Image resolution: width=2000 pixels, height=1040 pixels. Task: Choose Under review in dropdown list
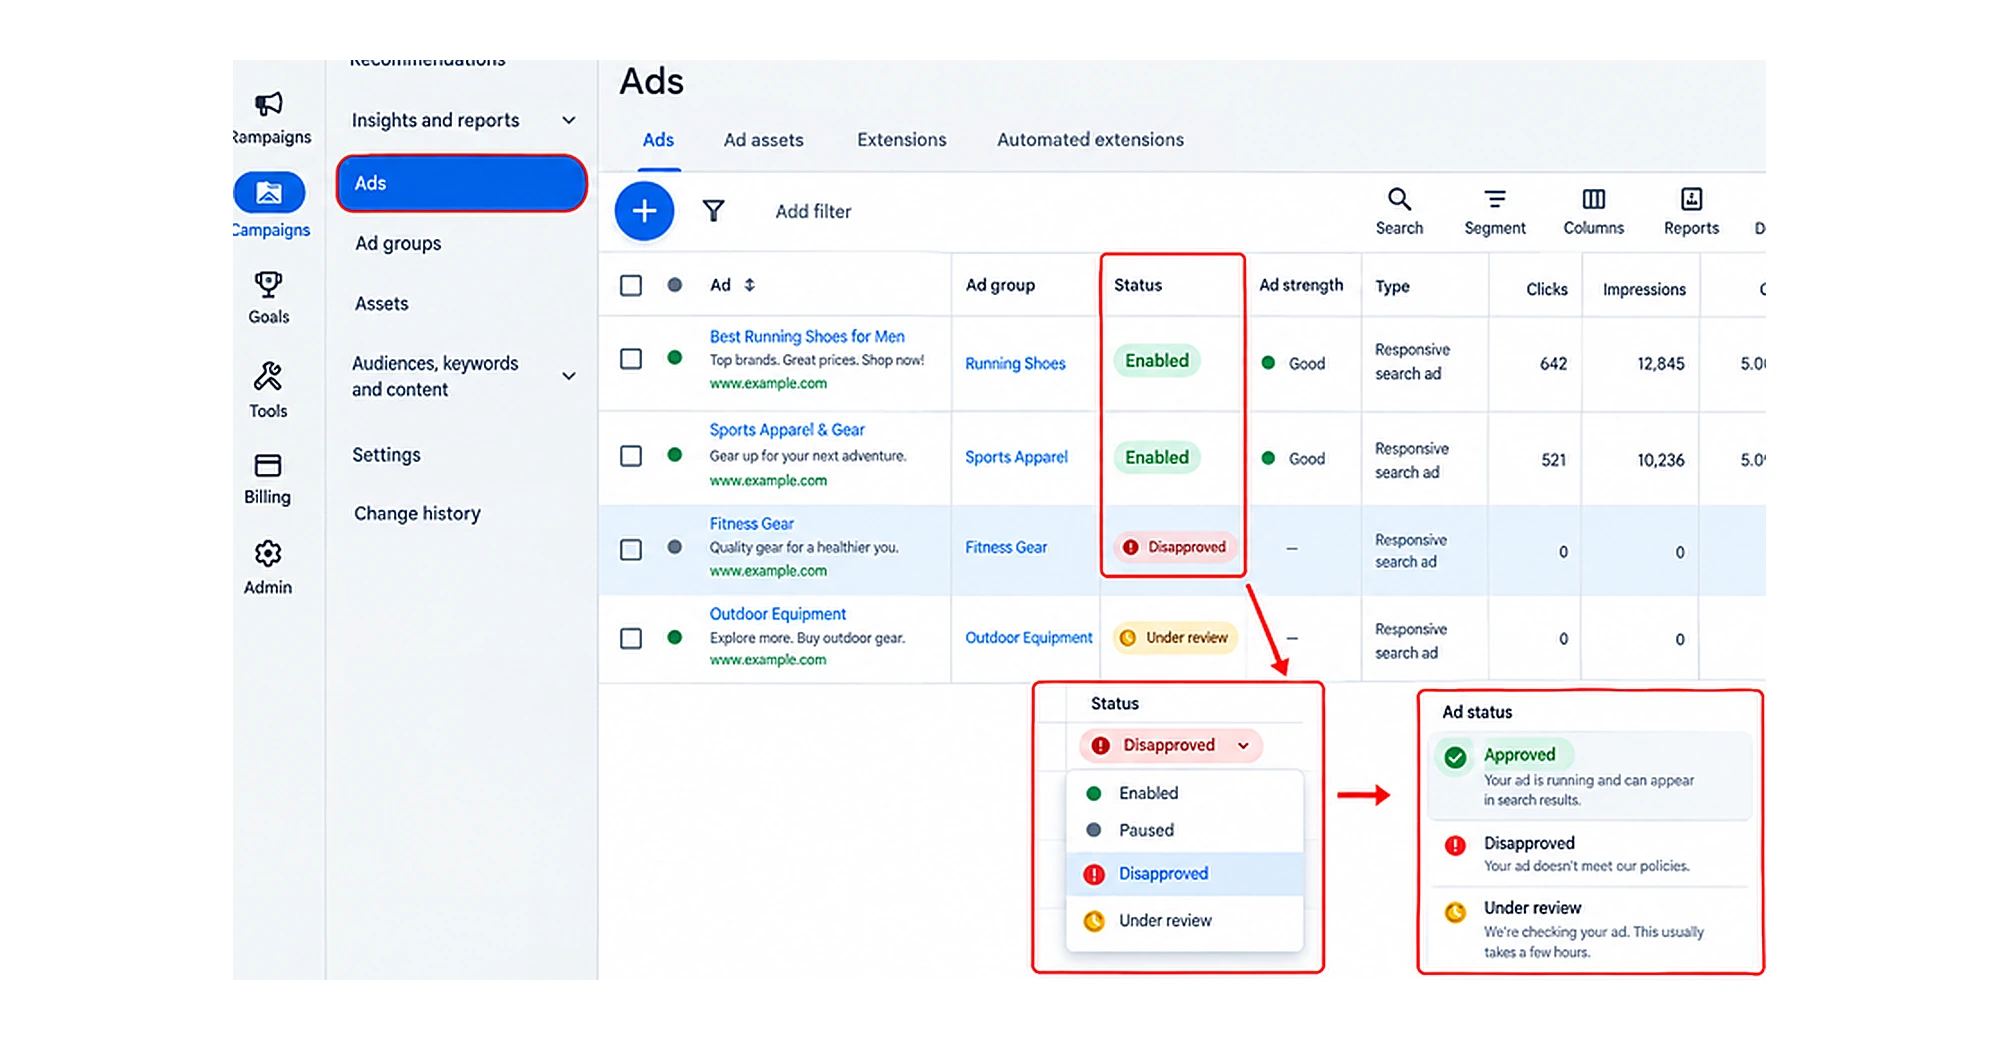point(1185,920)
